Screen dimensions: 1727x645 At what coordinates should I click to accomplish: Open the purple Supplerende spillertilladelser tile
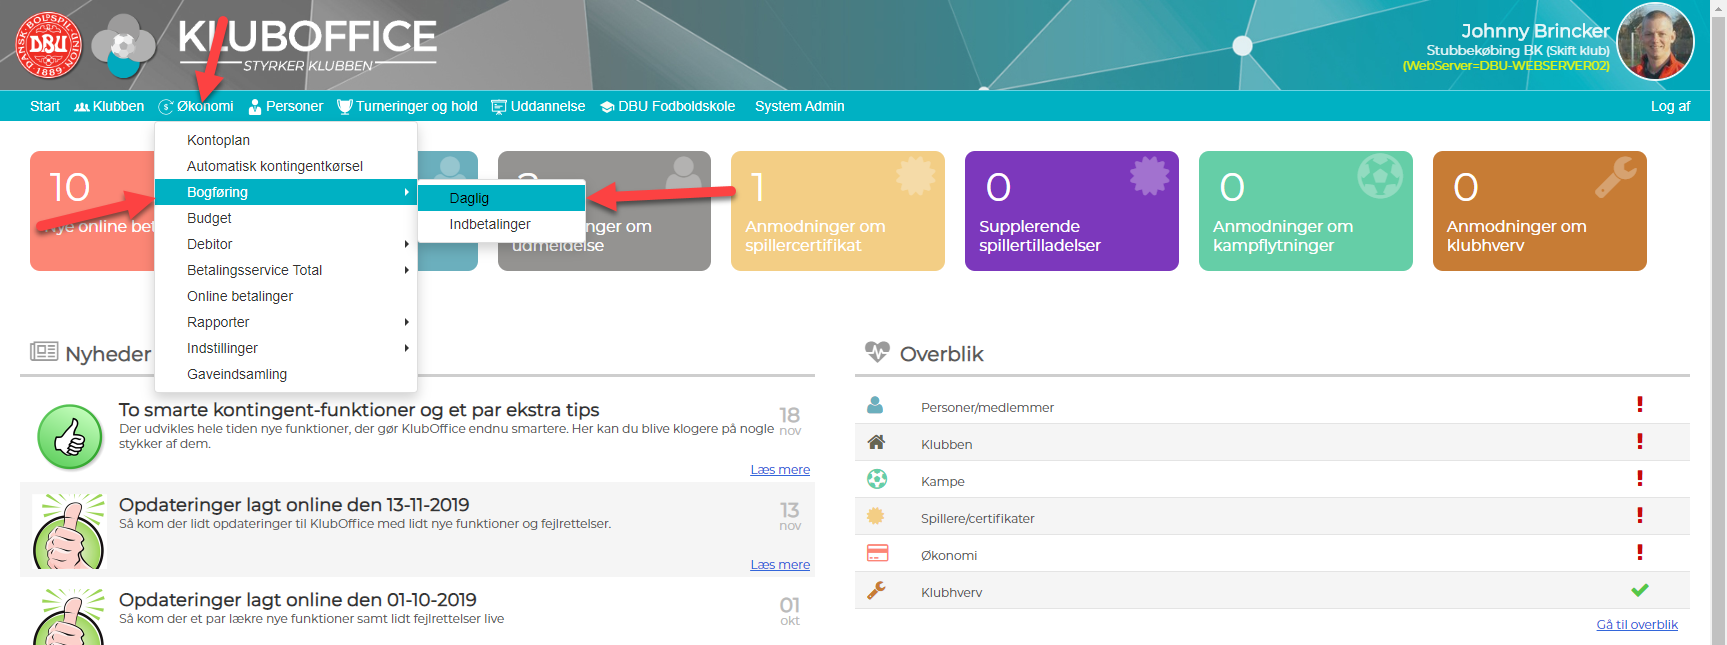pyautogui.click(x=1071, y=211)
